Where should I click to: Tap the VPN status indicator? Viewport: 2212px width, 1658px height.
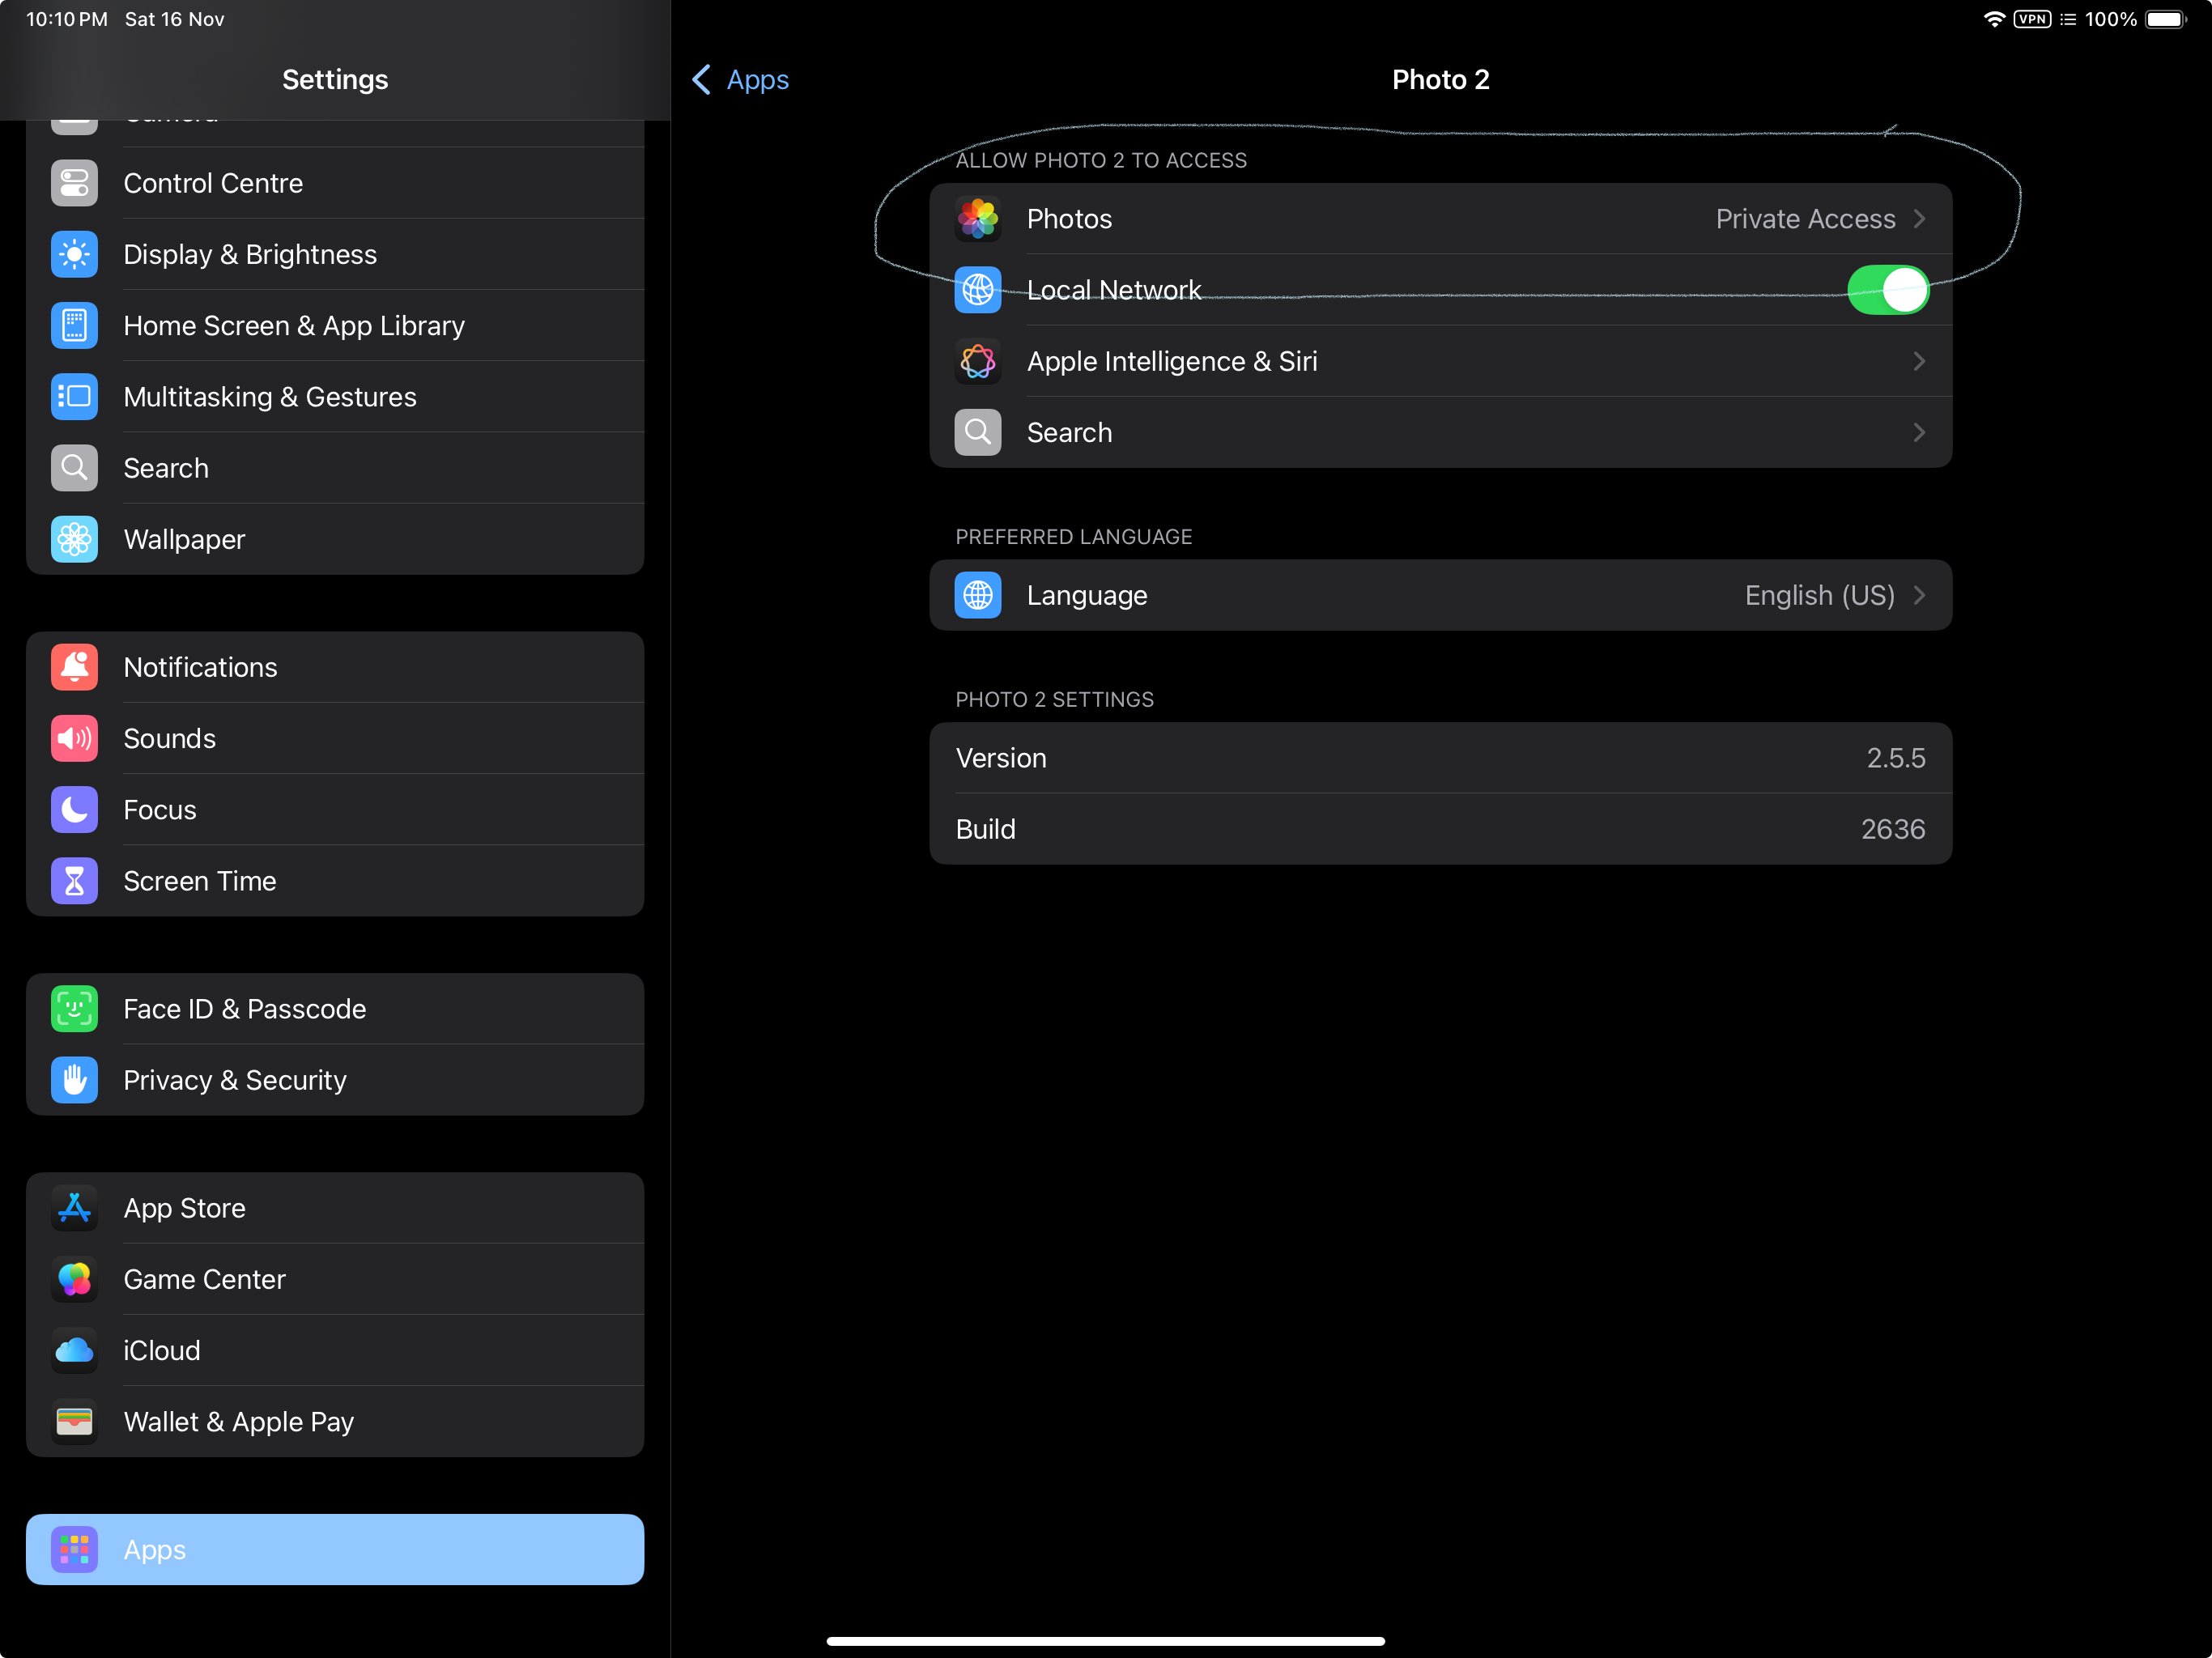coord(2031,19)
